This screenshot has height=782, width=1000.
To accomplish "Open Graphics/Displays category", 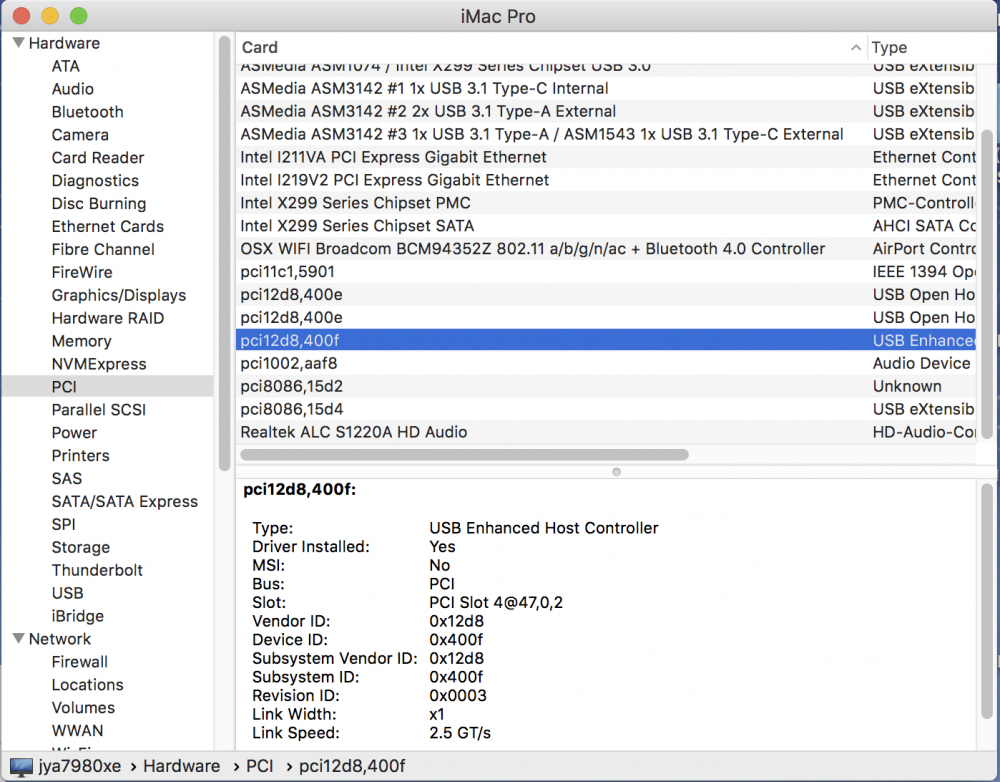I will (119, 295).
